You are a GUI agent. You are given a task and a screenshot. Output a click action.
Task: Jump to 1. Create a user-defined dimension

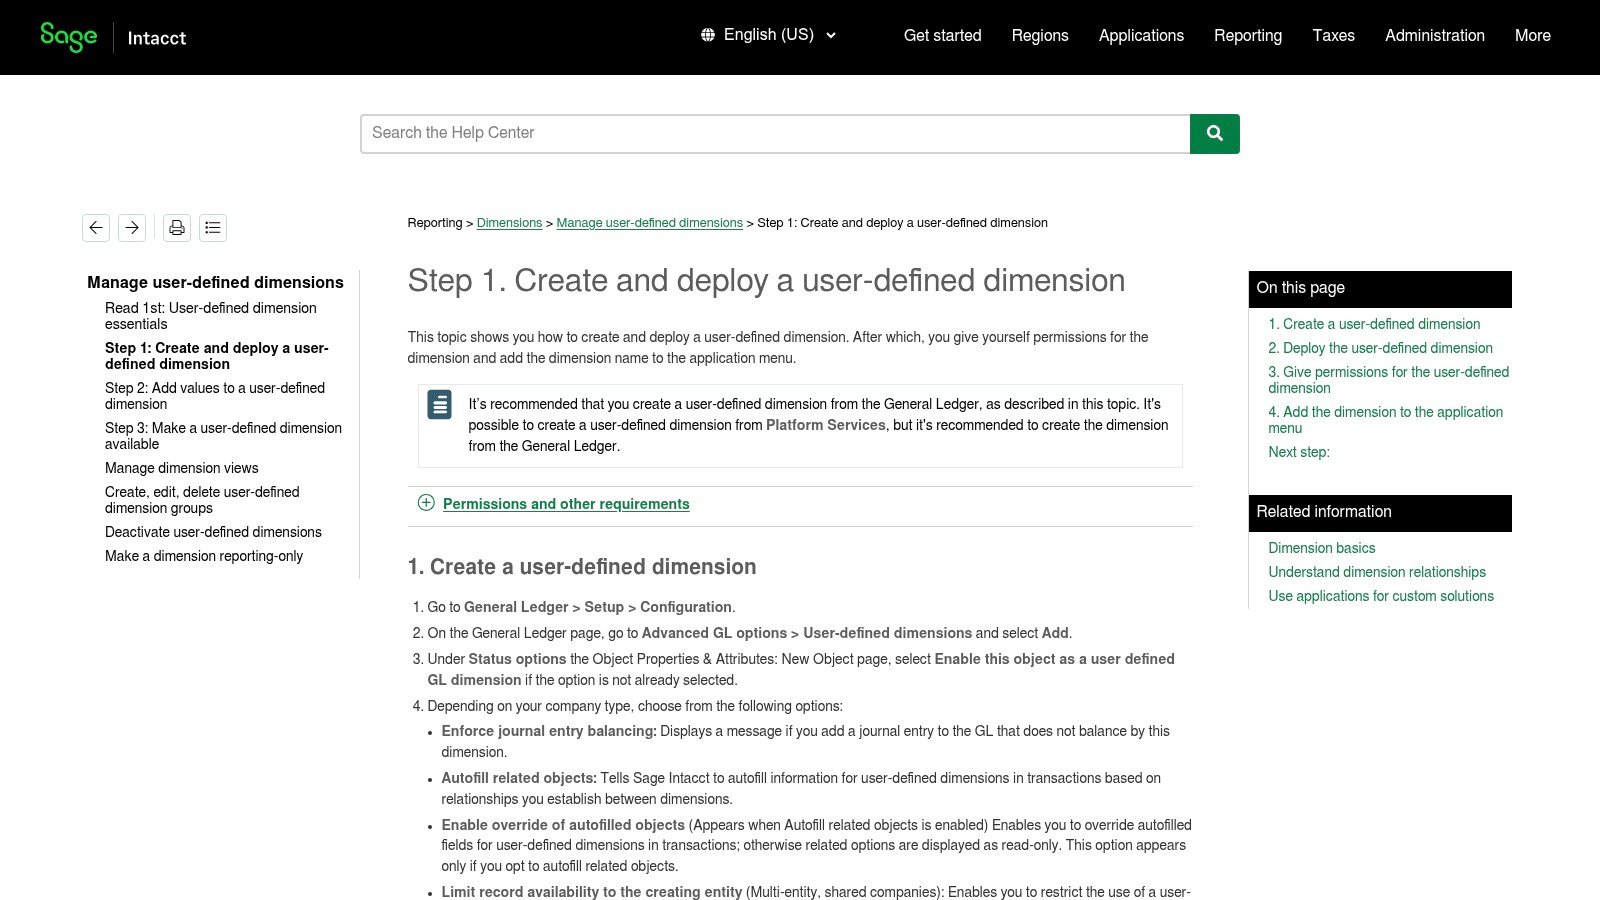click(1374, 324)
